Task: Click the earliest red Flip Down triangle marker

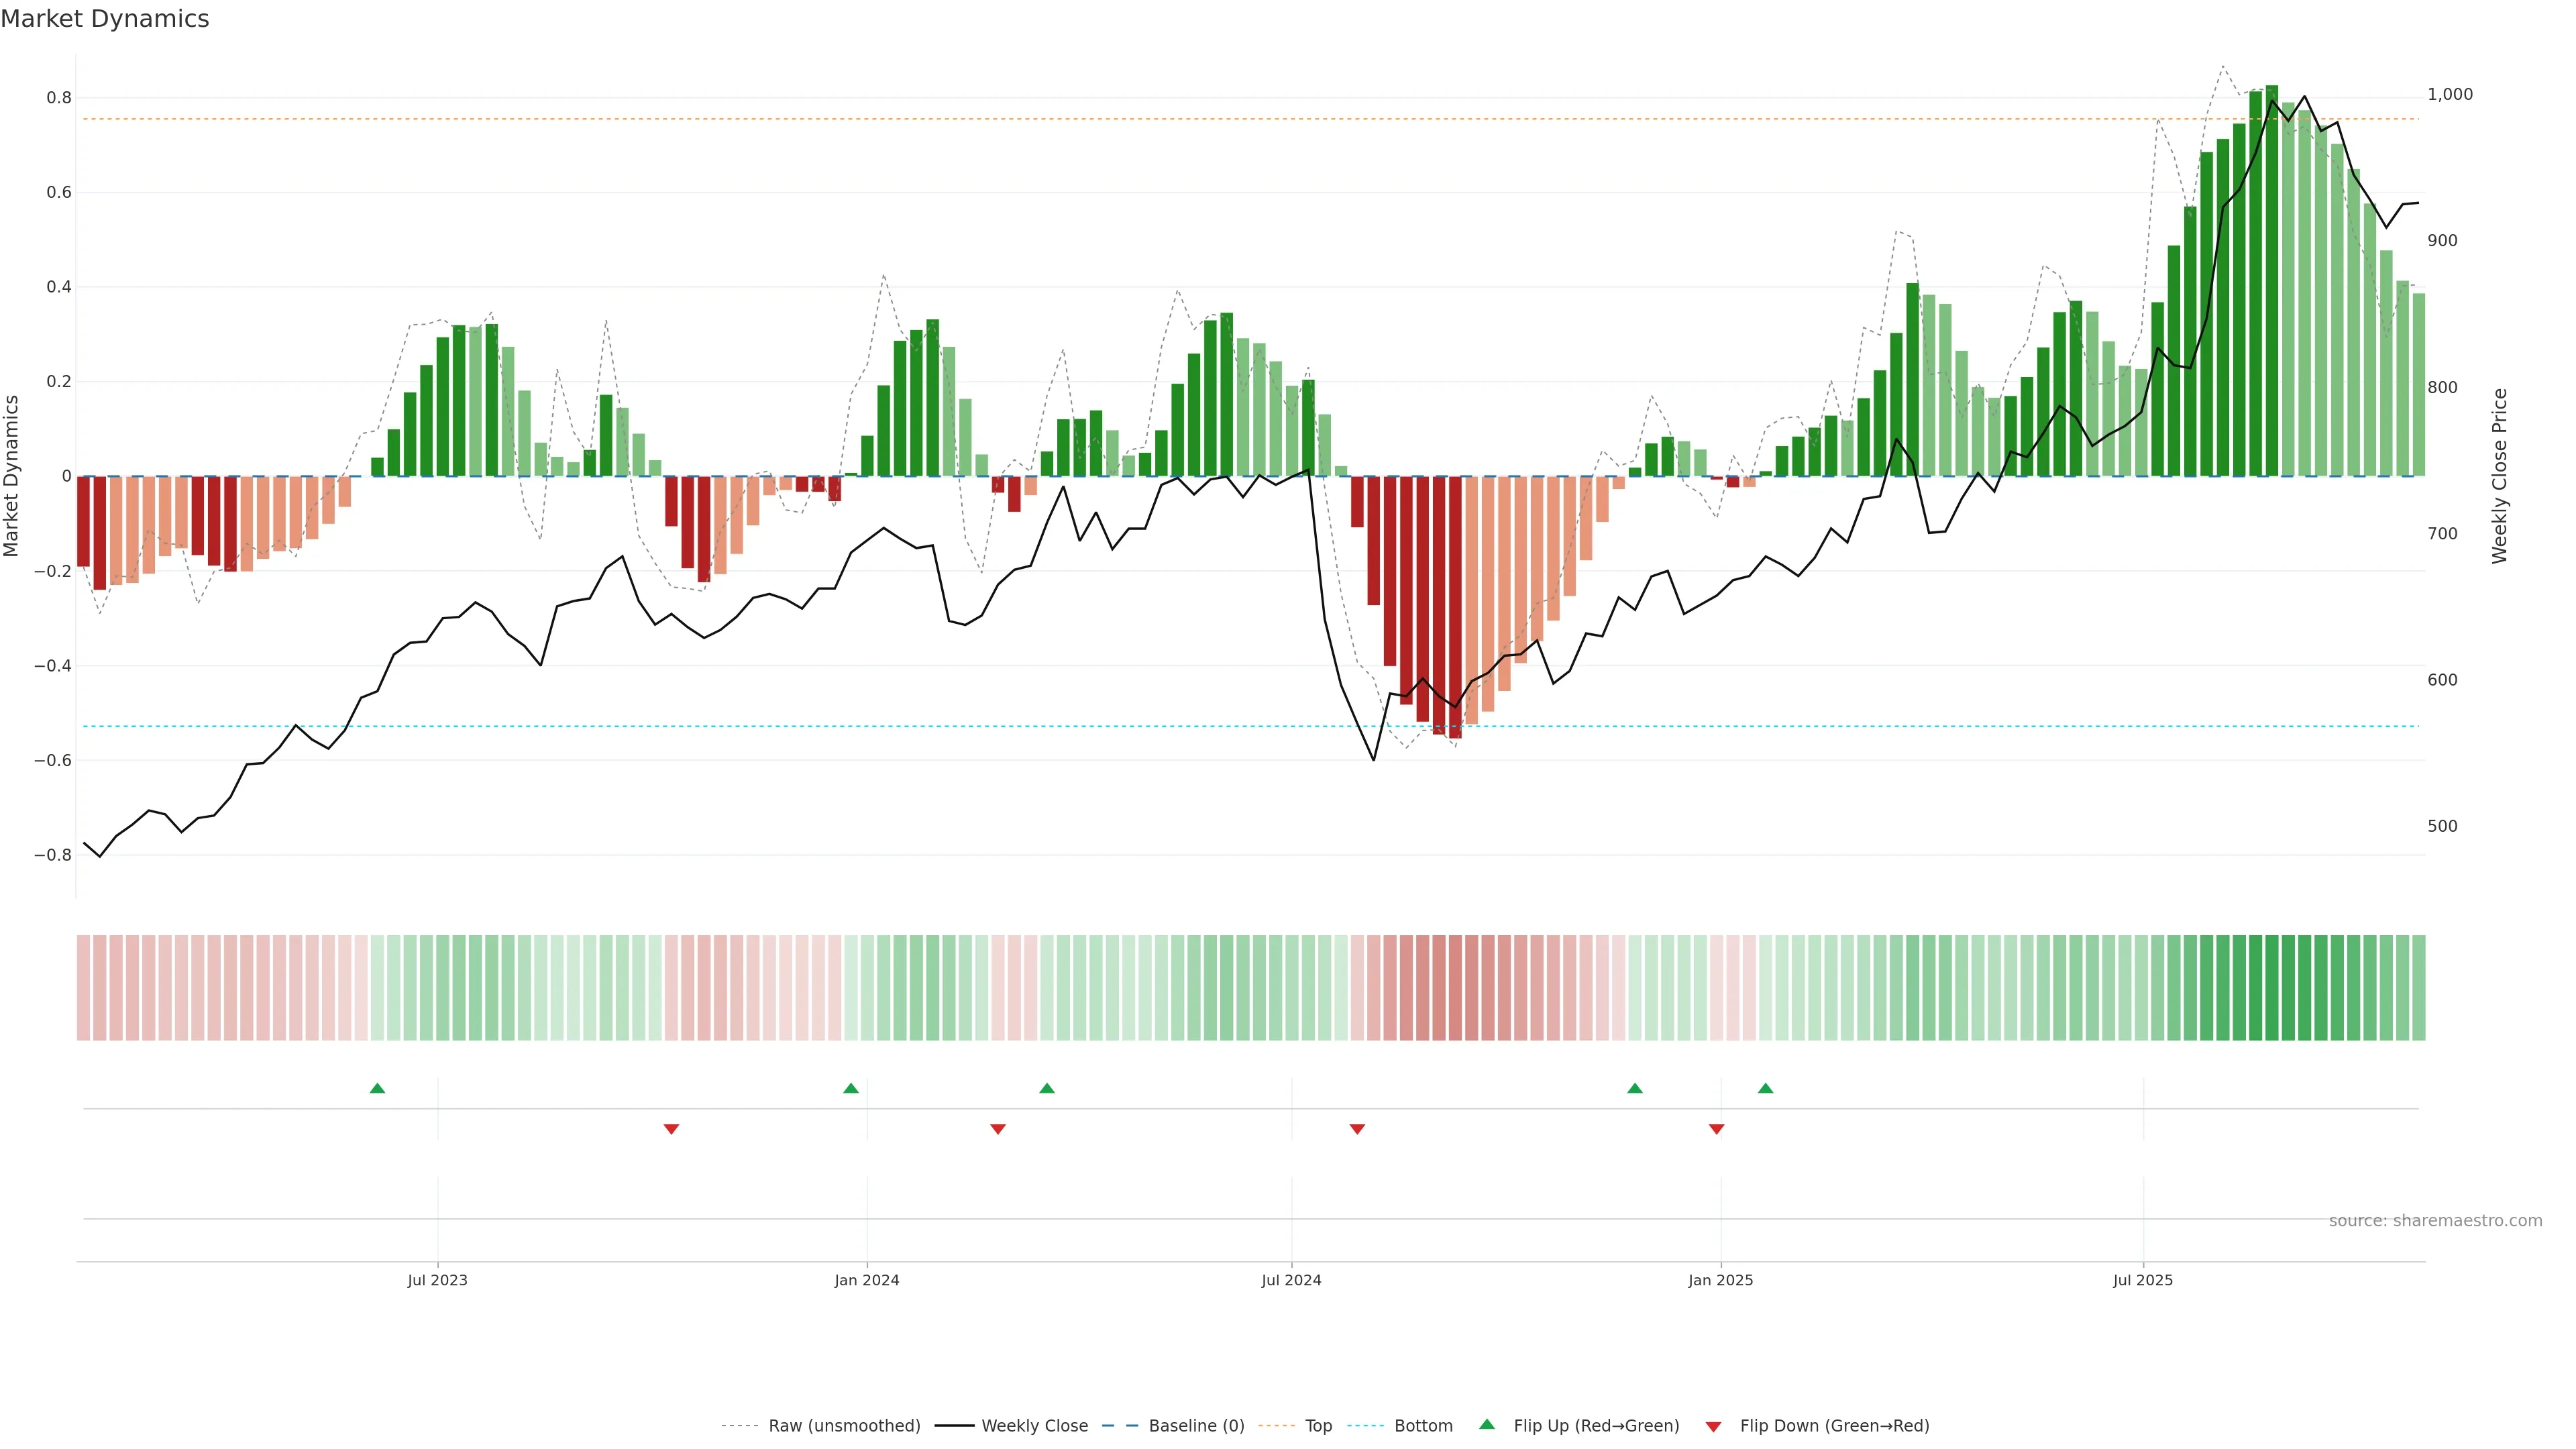Action: 671,1129
